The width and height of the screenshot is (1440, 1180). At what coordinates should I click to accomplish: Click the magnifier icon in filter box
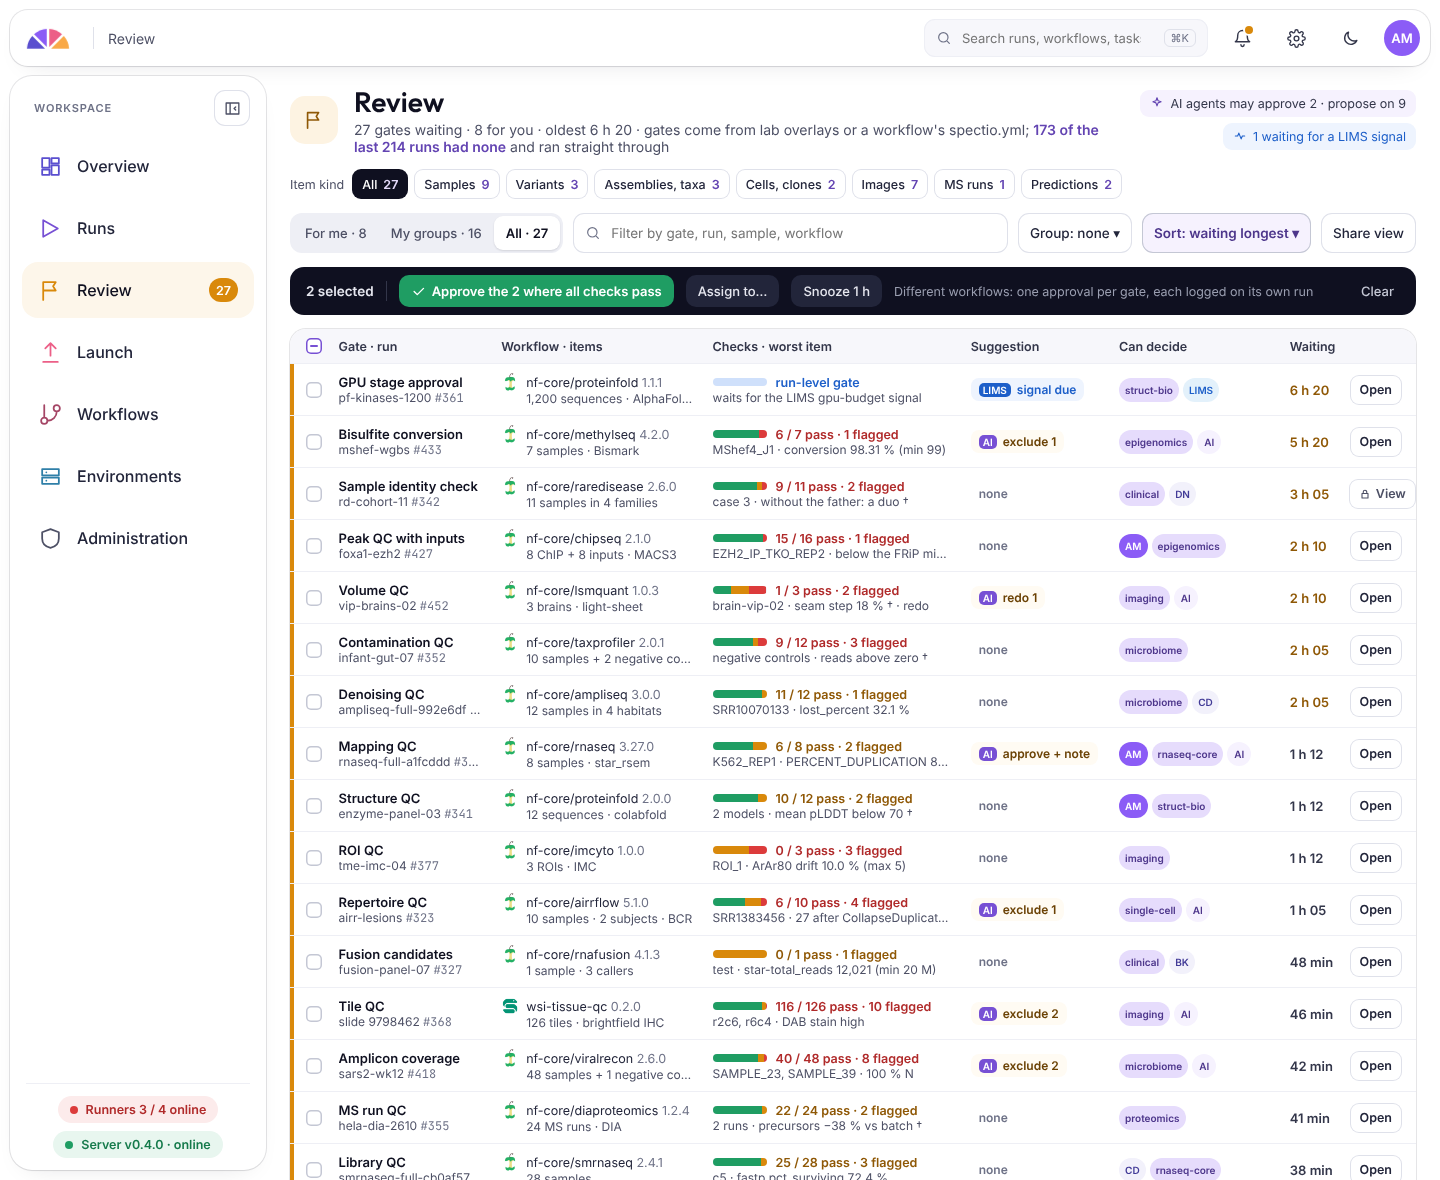[593, 233]
